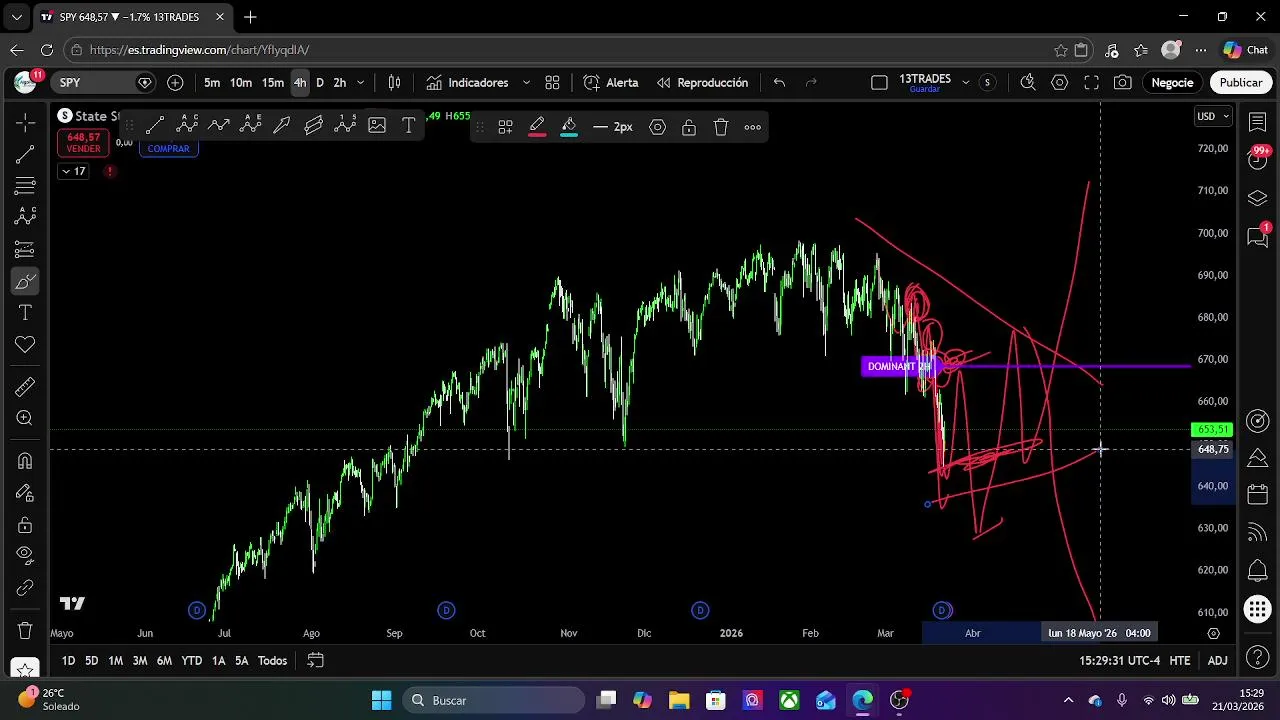Open the layout grid selector
The width and height of the screenshot is (1280, 720).
[552, 83]
